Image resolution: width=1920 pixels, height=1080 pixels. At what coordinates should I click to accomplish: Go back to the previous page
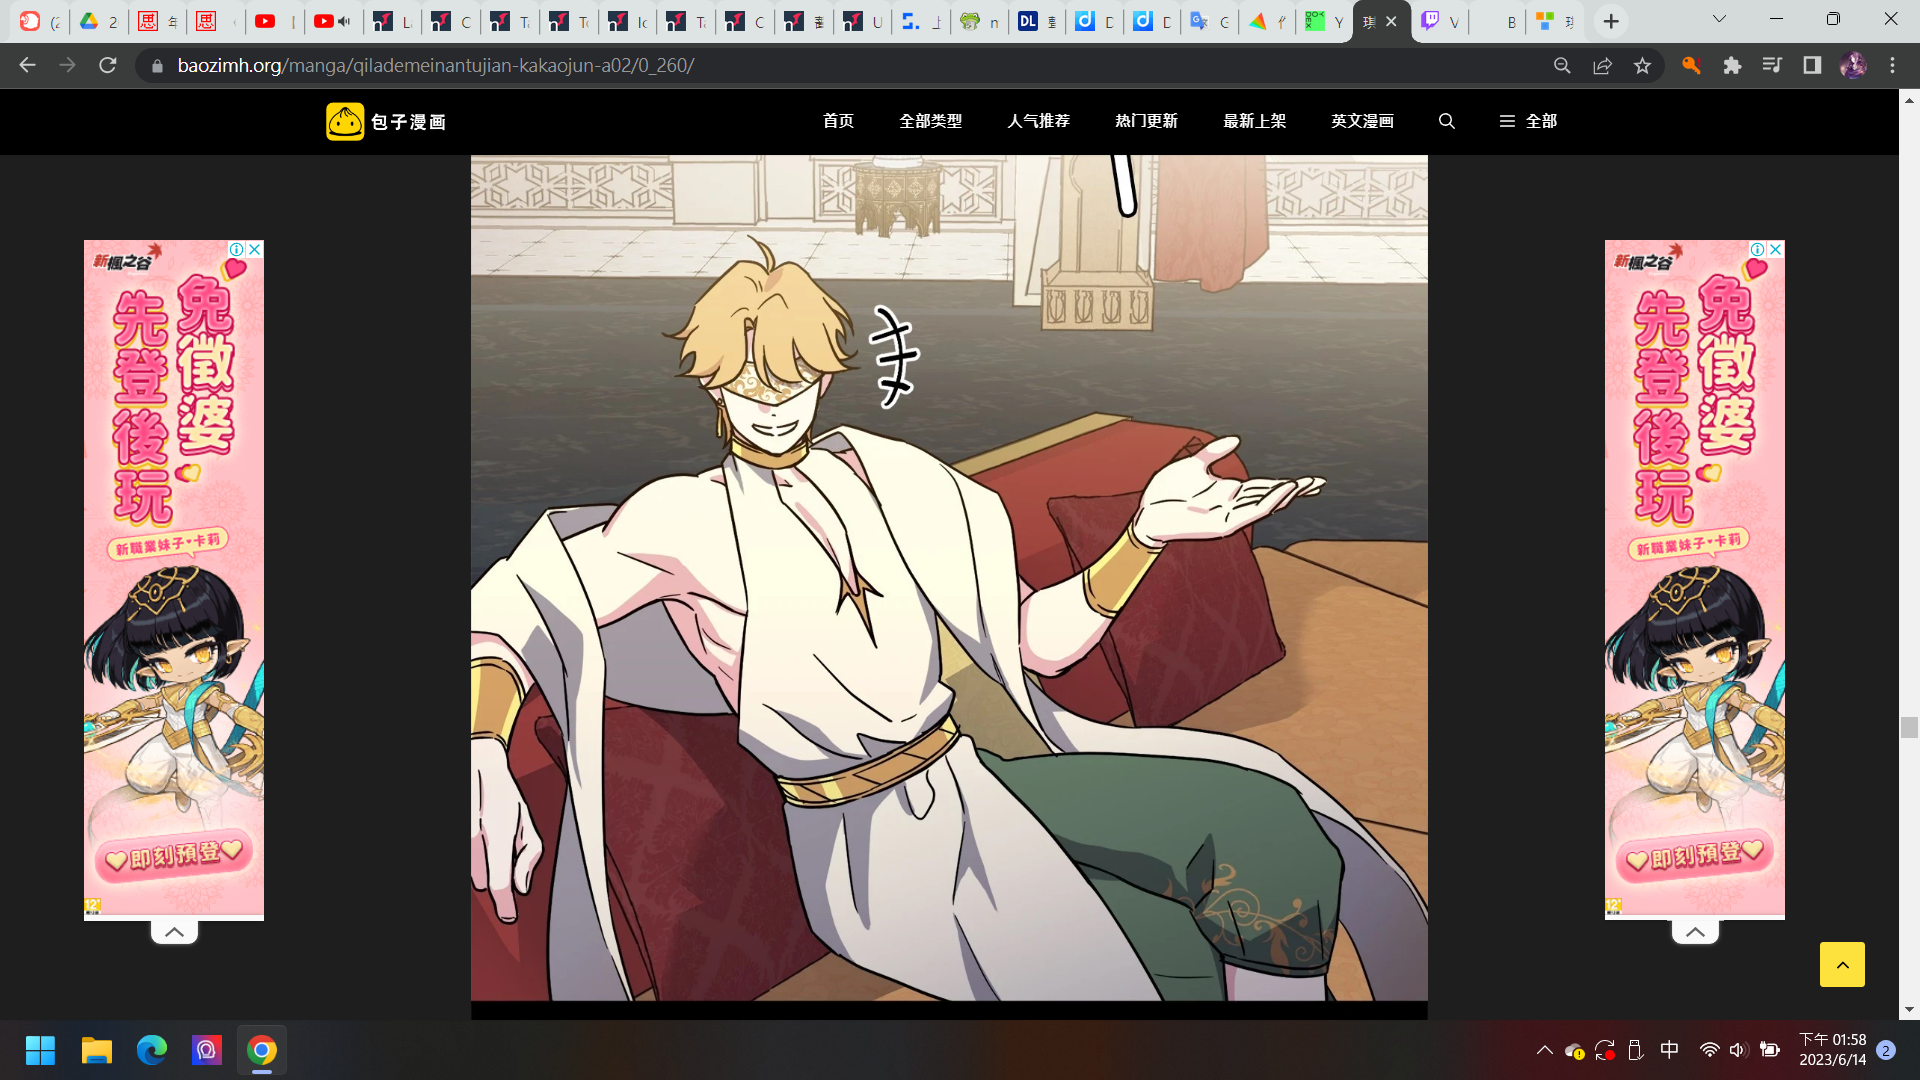[x=27, y=65]
